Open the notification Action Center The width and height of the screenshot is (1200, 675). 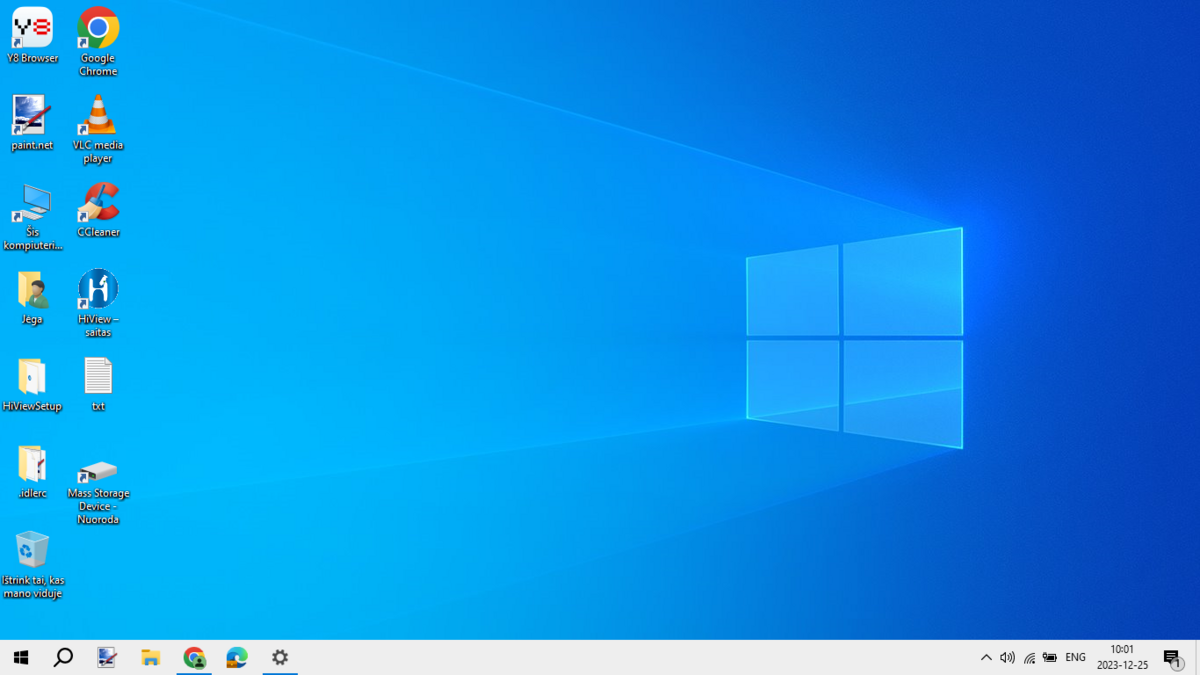pyautogui.click(x=1172, y=657)
